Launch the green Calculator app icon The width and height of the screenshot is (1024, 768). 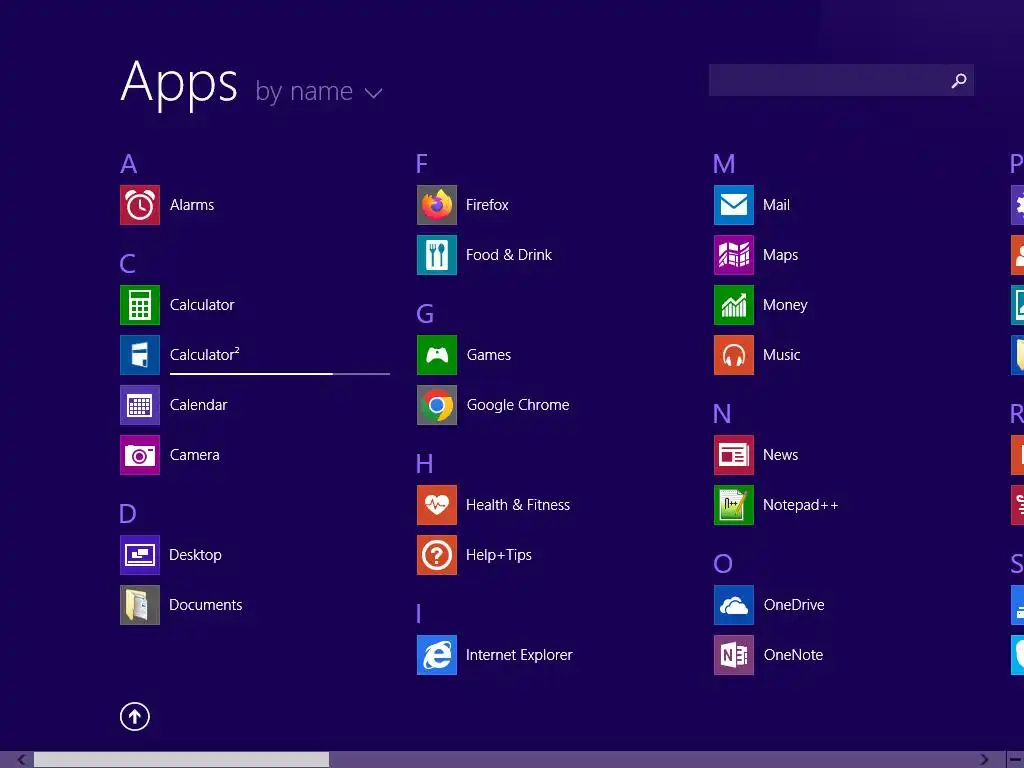click(140, 305)
